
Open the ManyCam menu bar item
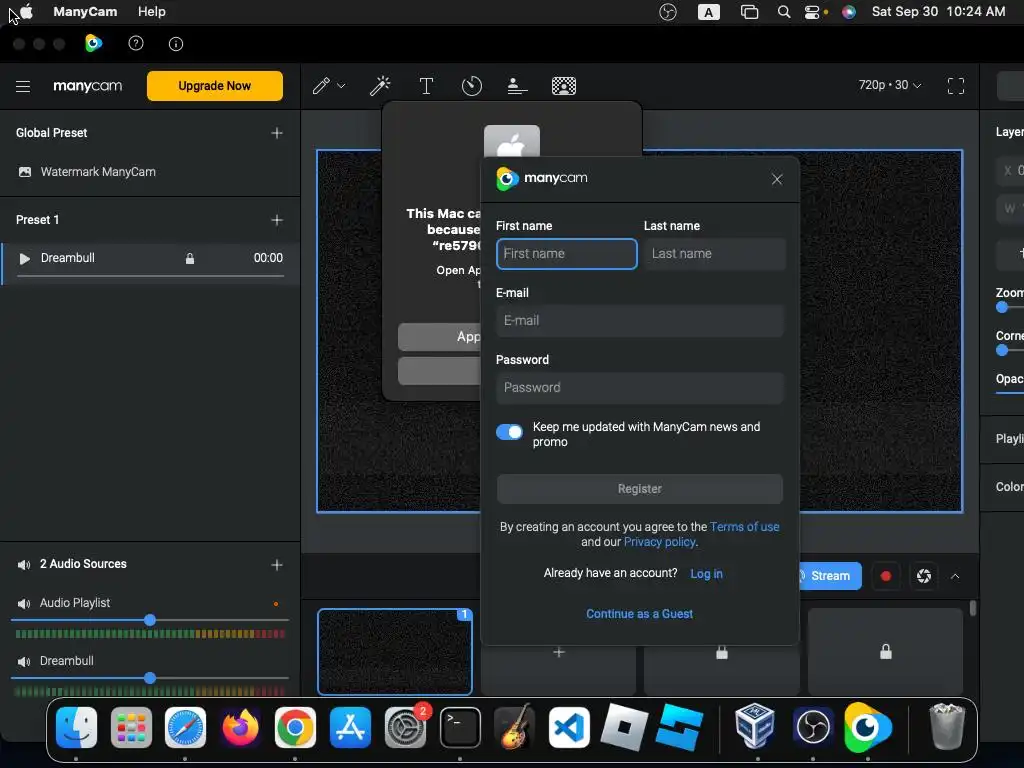click(x=85, y=12)
